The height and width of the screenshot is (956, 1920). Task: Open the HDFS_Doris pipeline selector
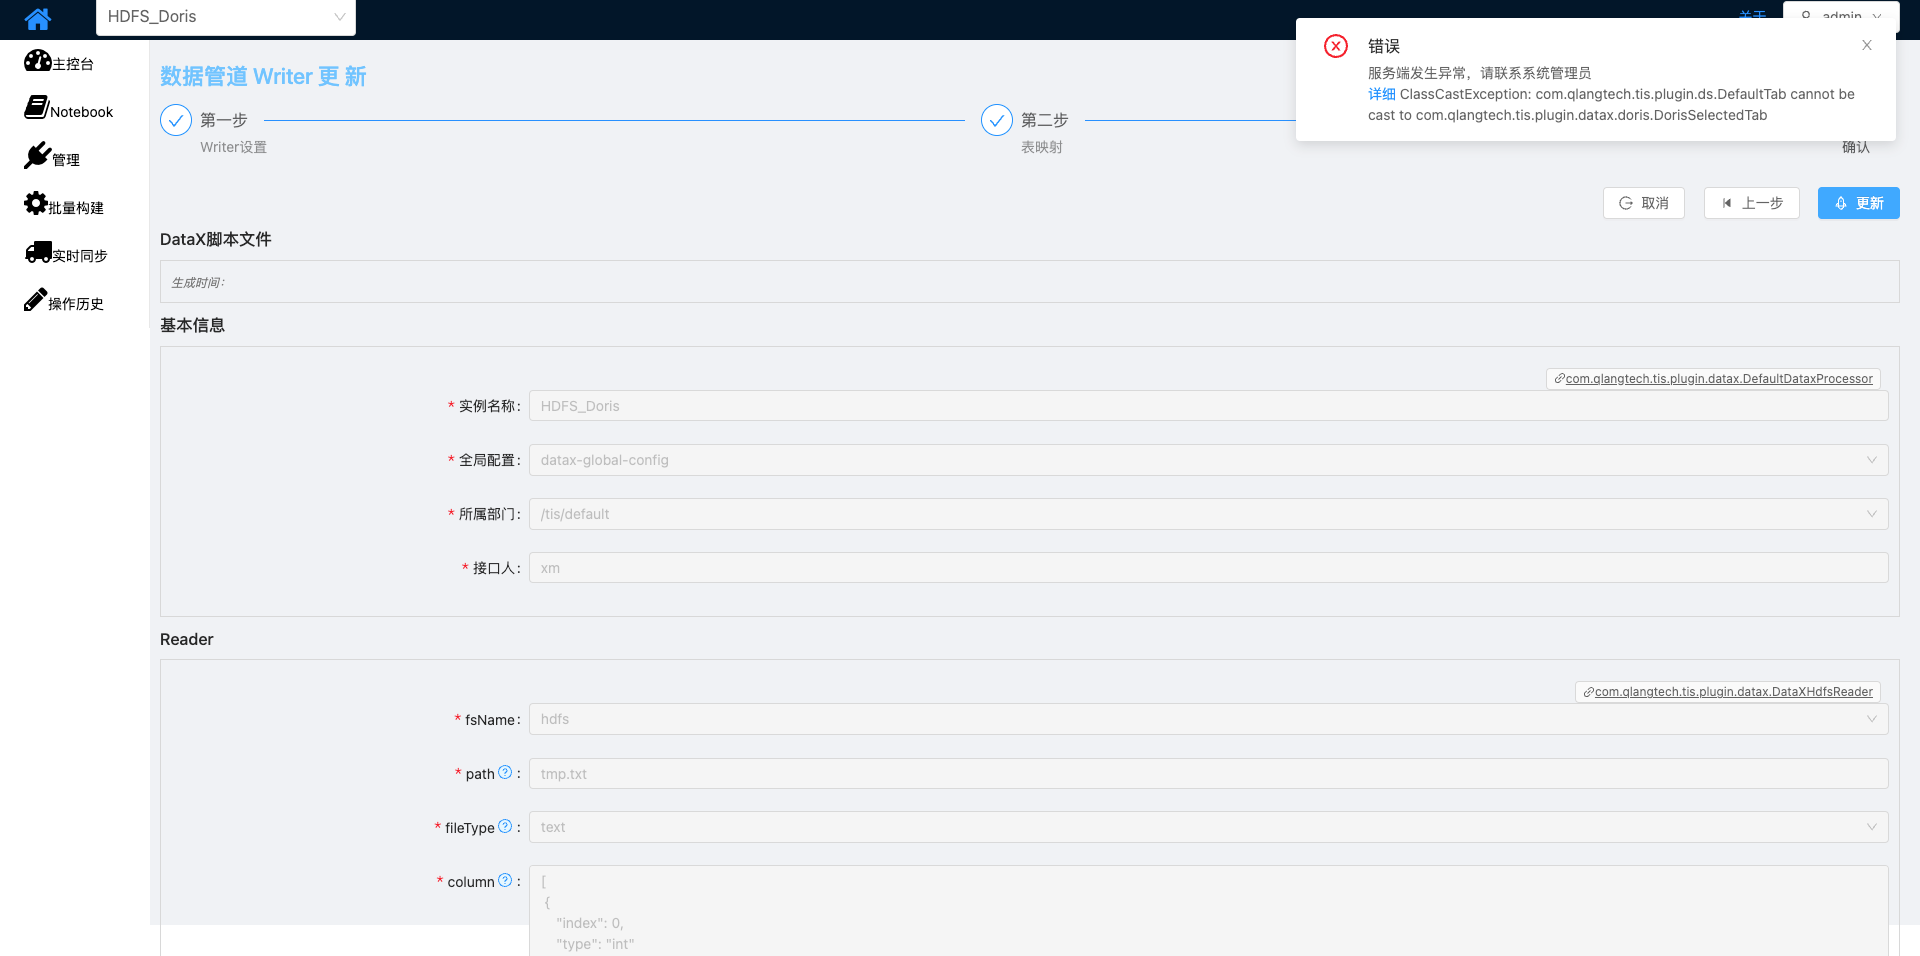225,17
